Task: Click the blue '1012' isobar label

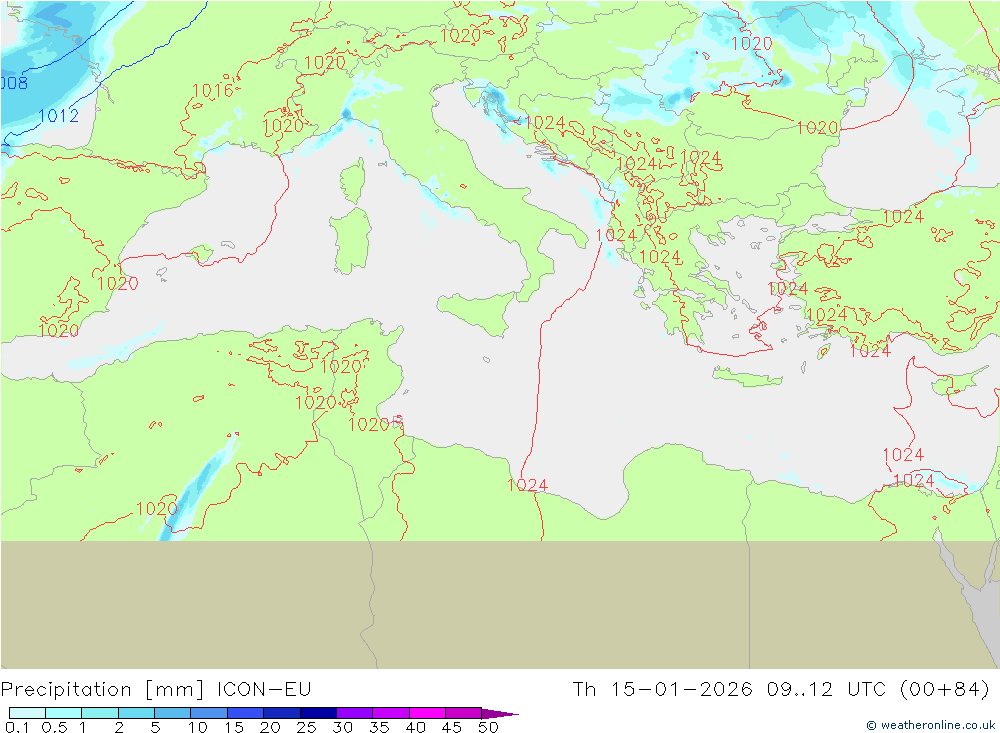Action: tap(59, 115)
